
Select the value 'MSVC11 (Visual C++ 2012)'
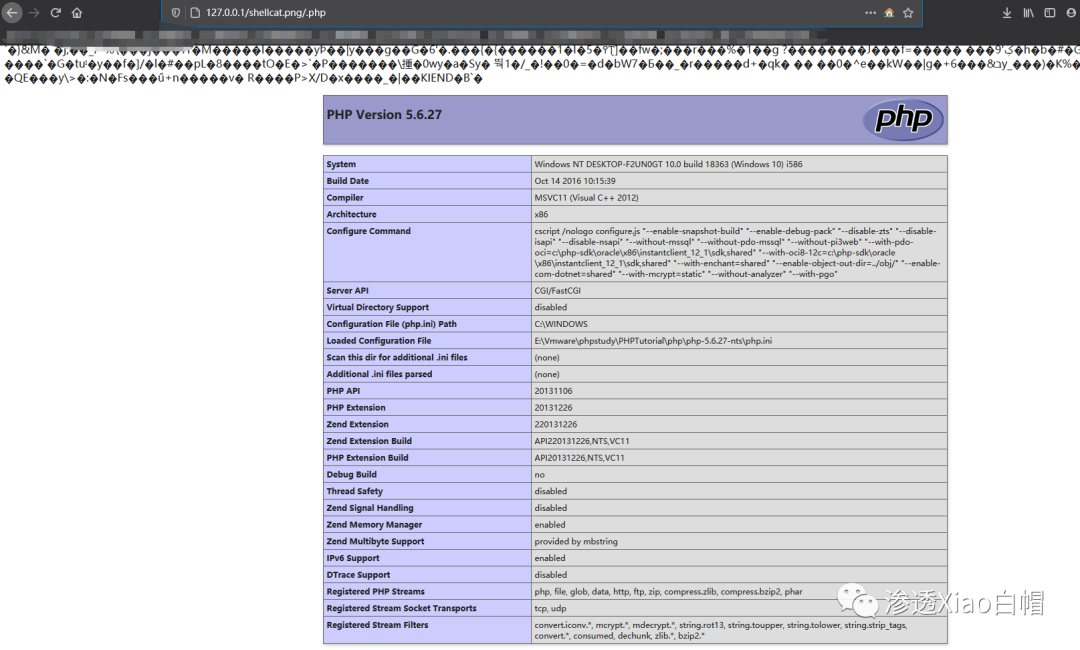(586, 198)
